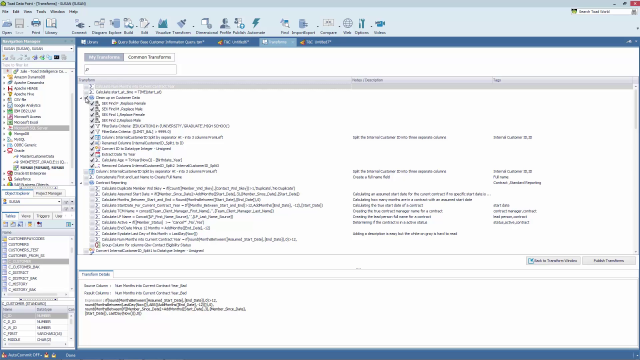Collapse the Oracle connection node

pos(4,151)
